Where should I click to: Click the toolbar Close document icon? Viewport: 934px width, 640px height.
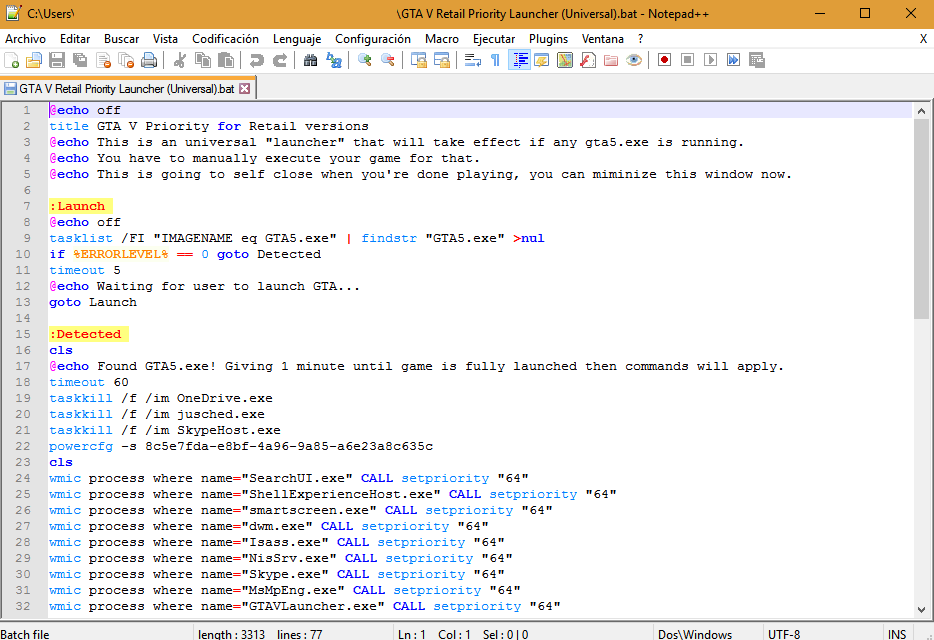point(104,60)
